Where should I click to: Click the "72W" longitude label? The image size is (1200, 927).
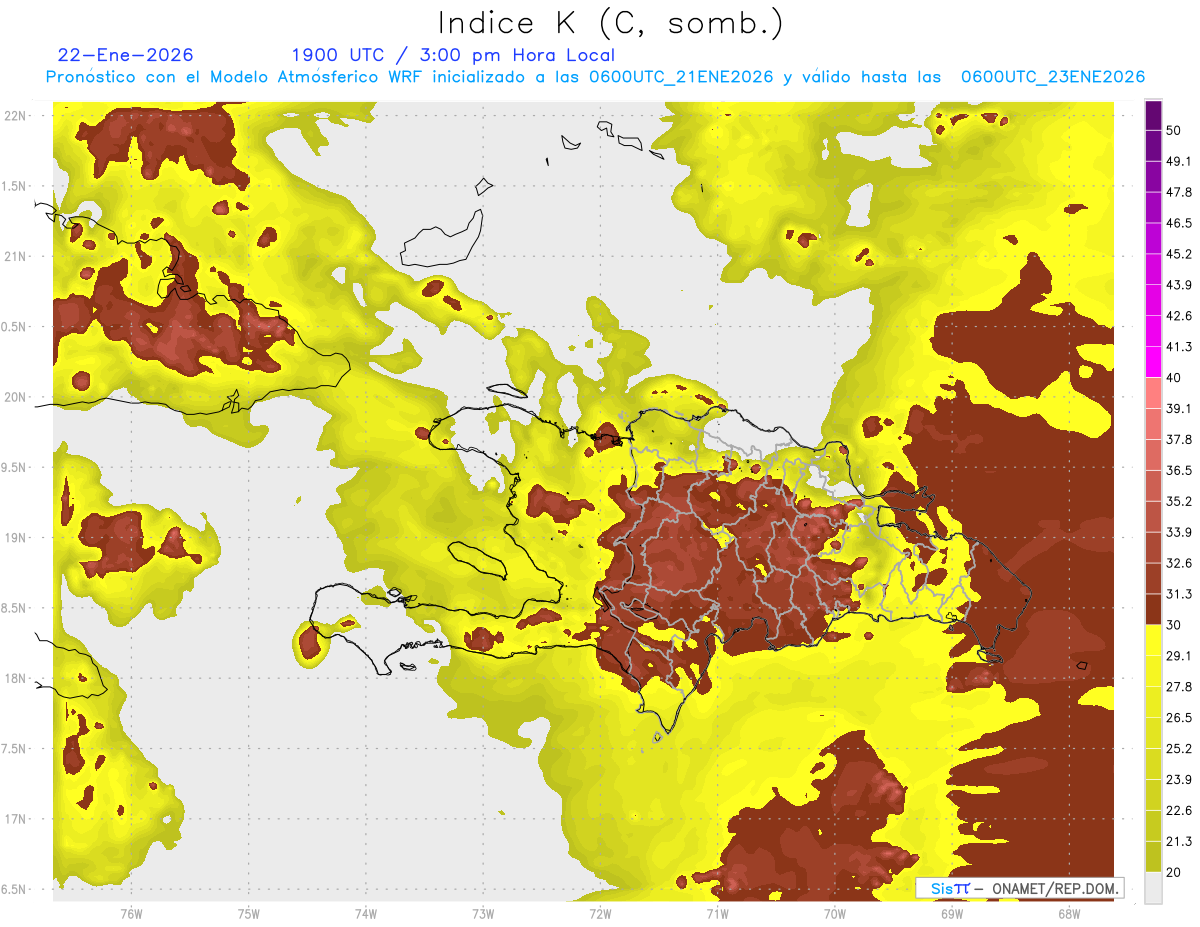600,914
